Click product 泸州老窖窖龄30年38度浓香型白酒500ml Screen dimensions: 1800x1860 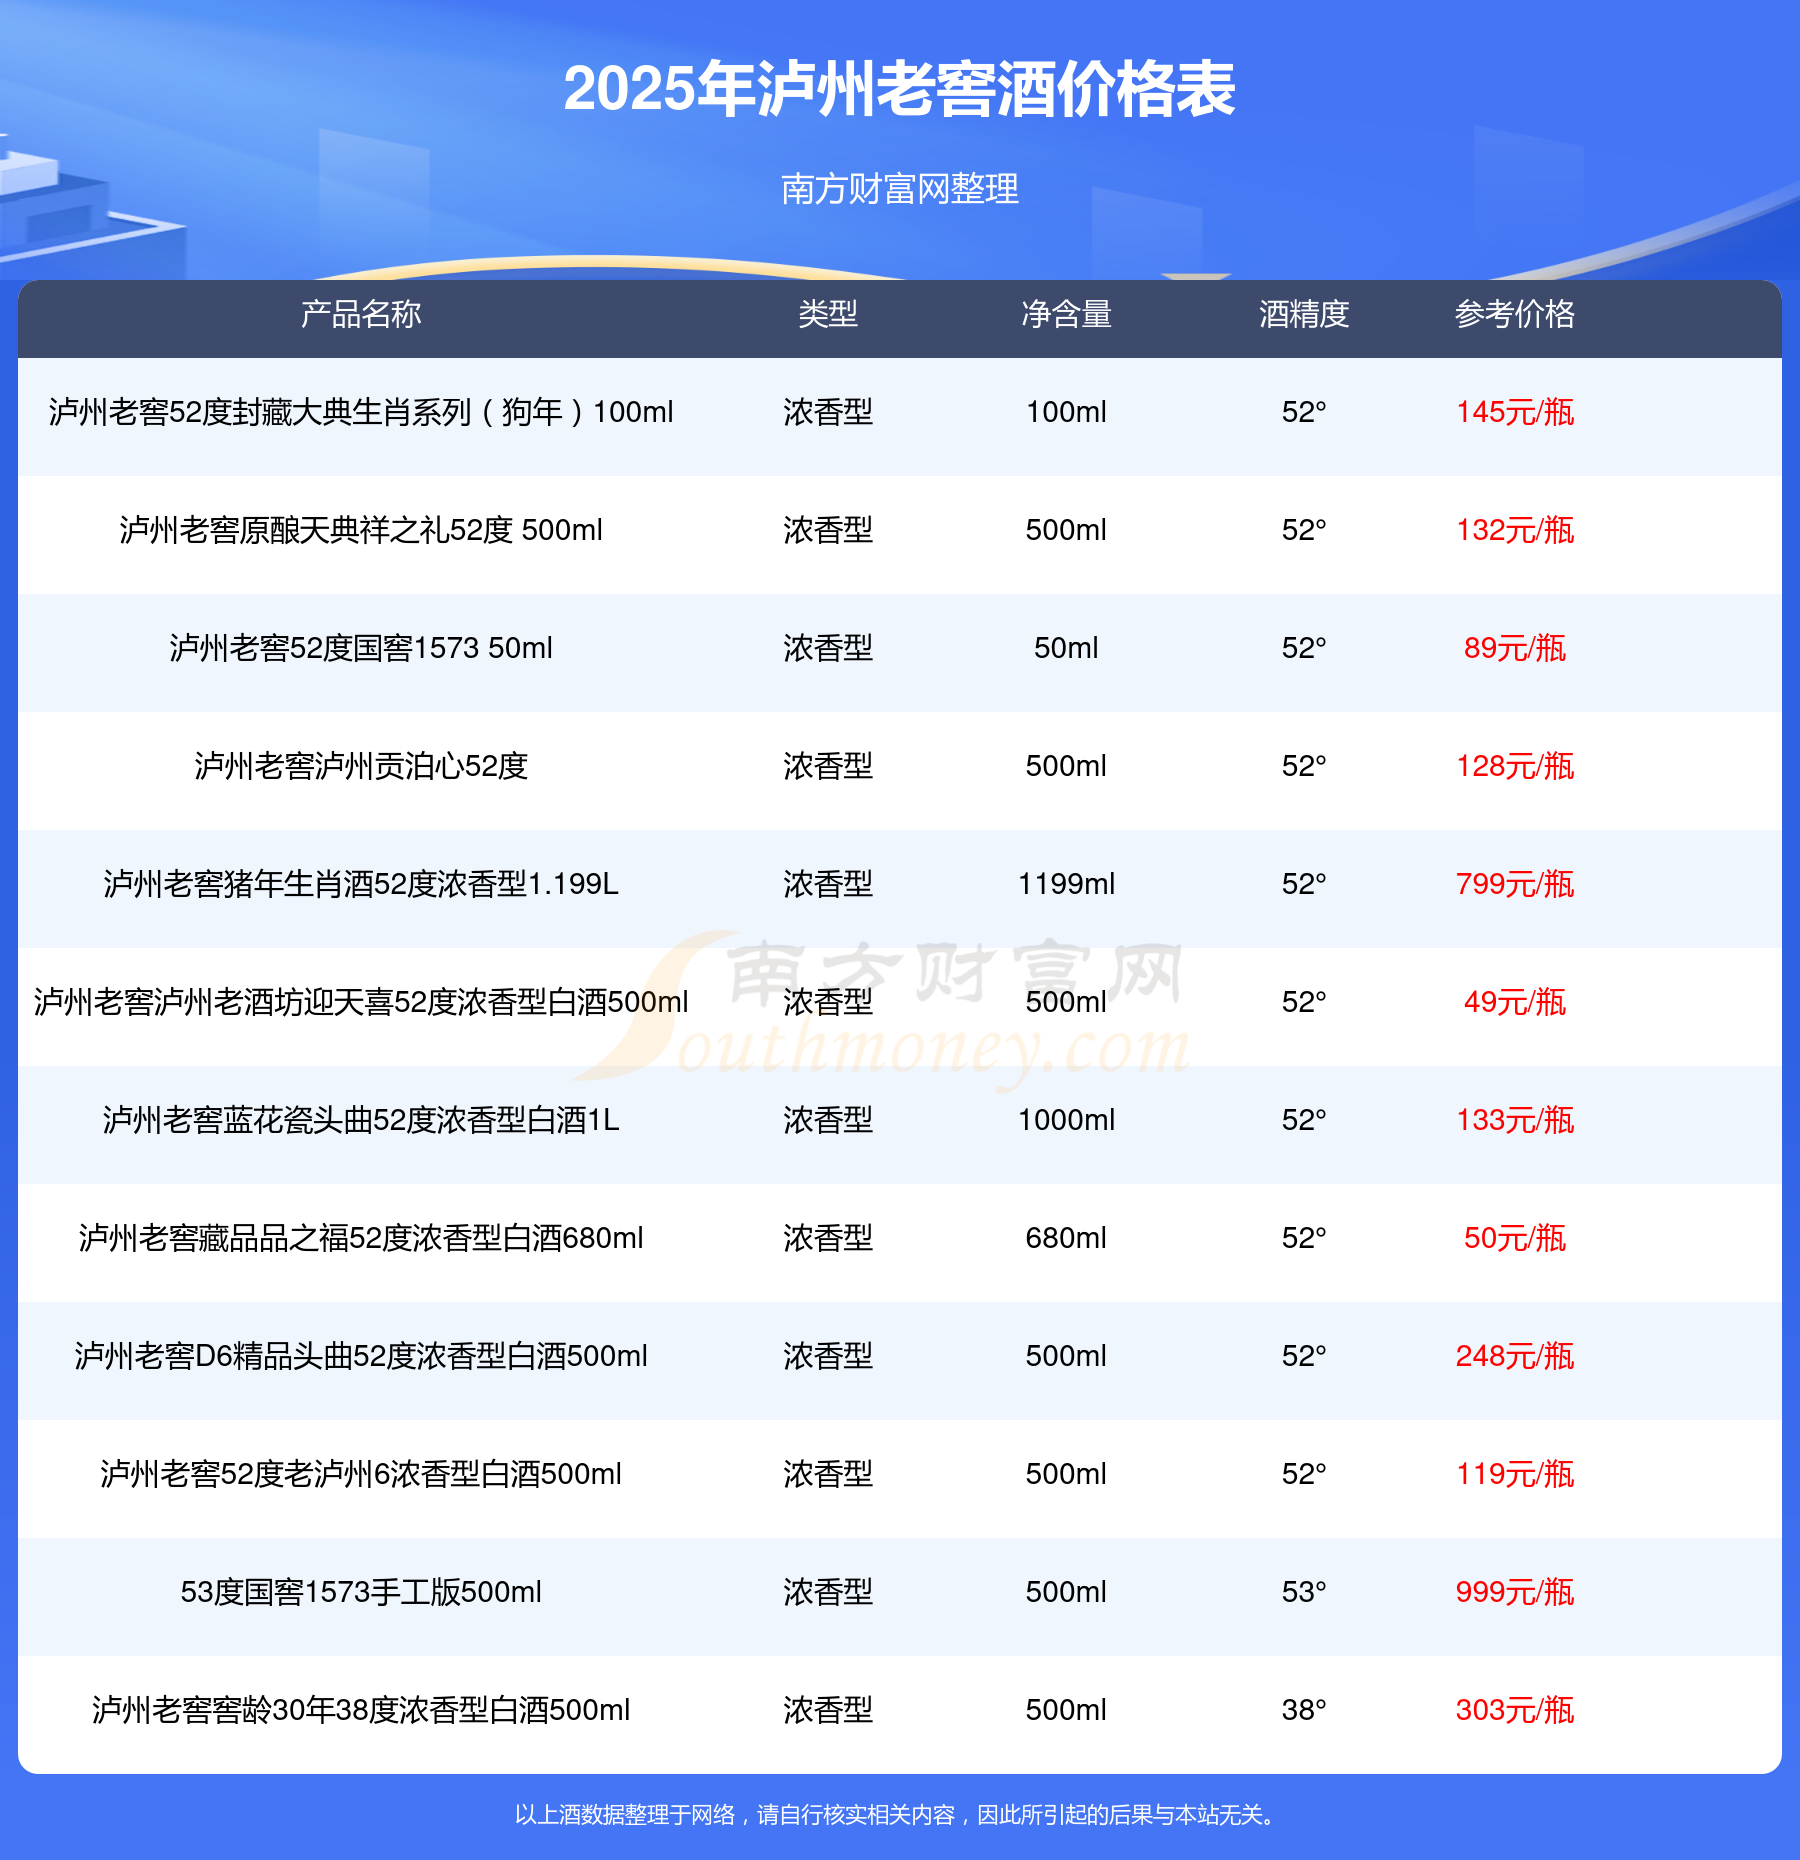click(361, 1710)
